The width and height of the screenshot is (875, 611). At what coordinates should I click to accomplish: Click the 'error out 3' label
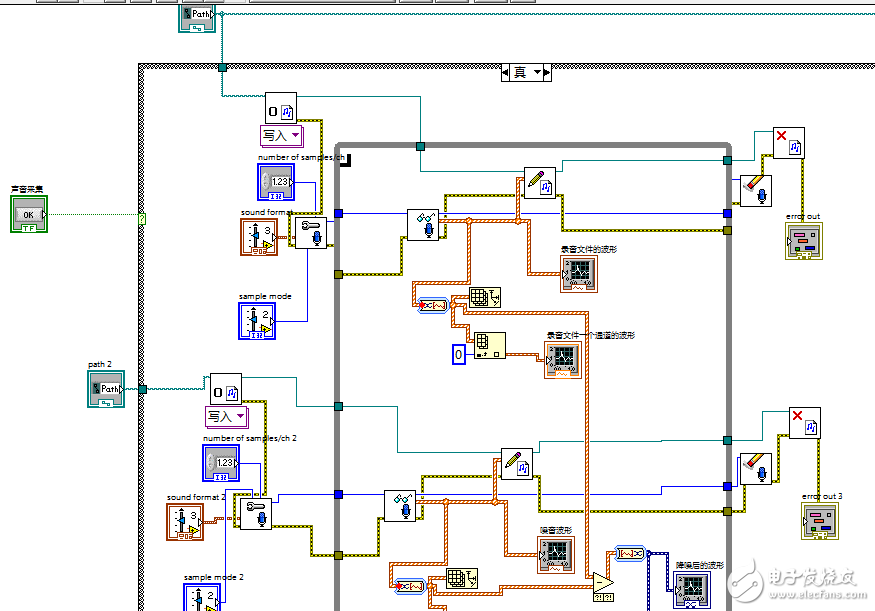tap(822, 496)
